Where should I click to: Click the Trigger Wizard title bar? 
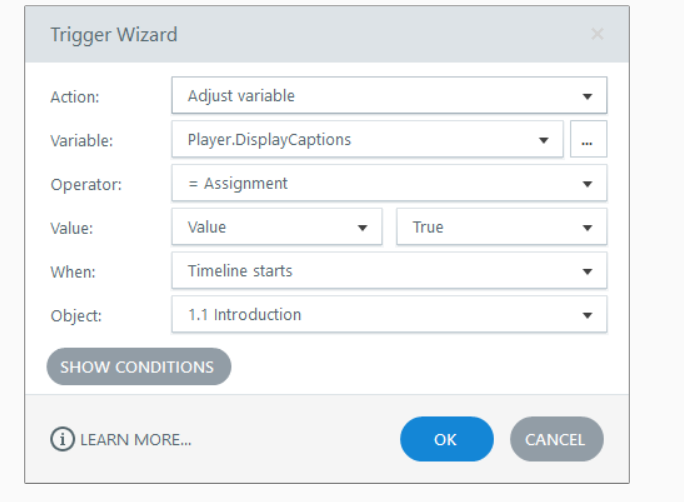300,35
